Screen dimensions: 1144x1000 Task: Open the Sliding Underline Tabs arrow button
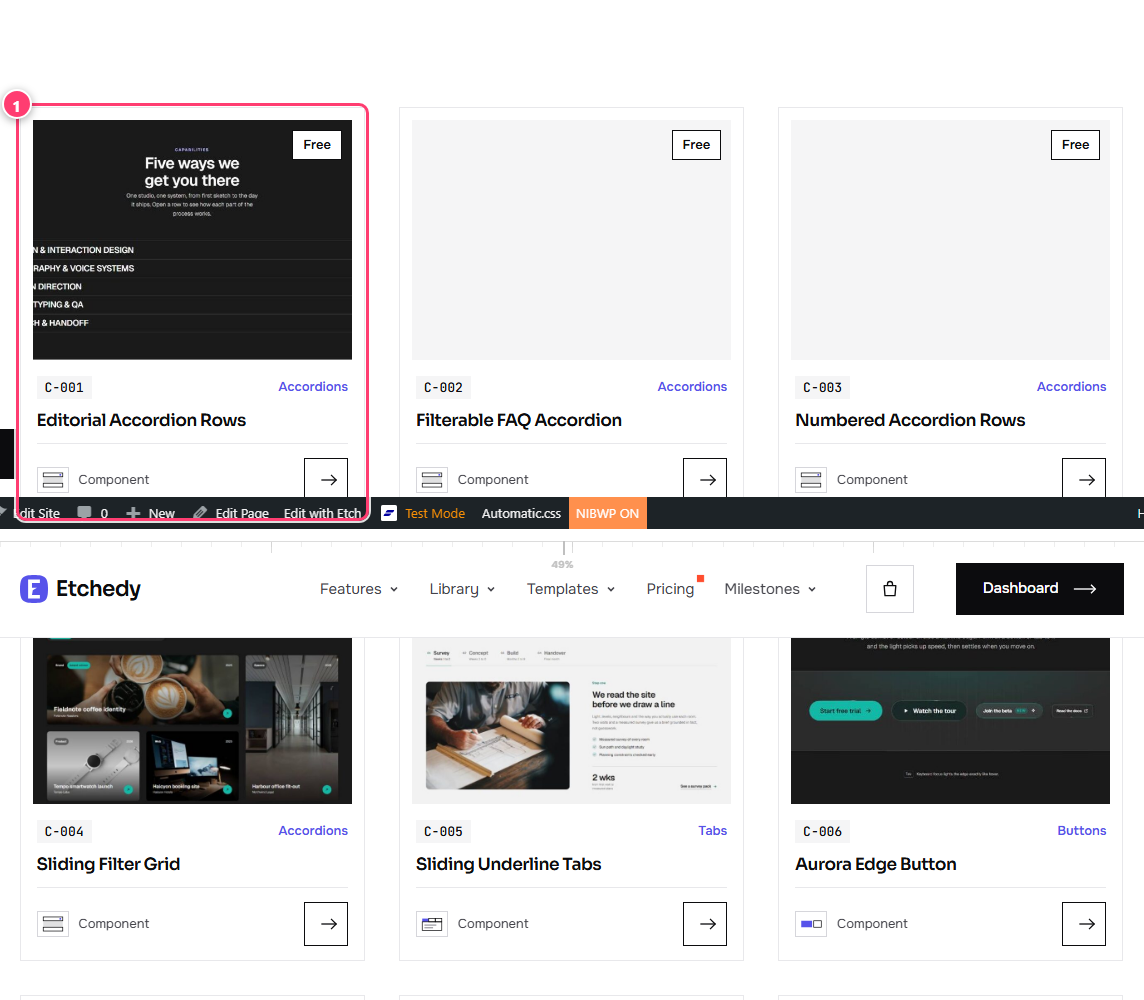tap(705, 923)
